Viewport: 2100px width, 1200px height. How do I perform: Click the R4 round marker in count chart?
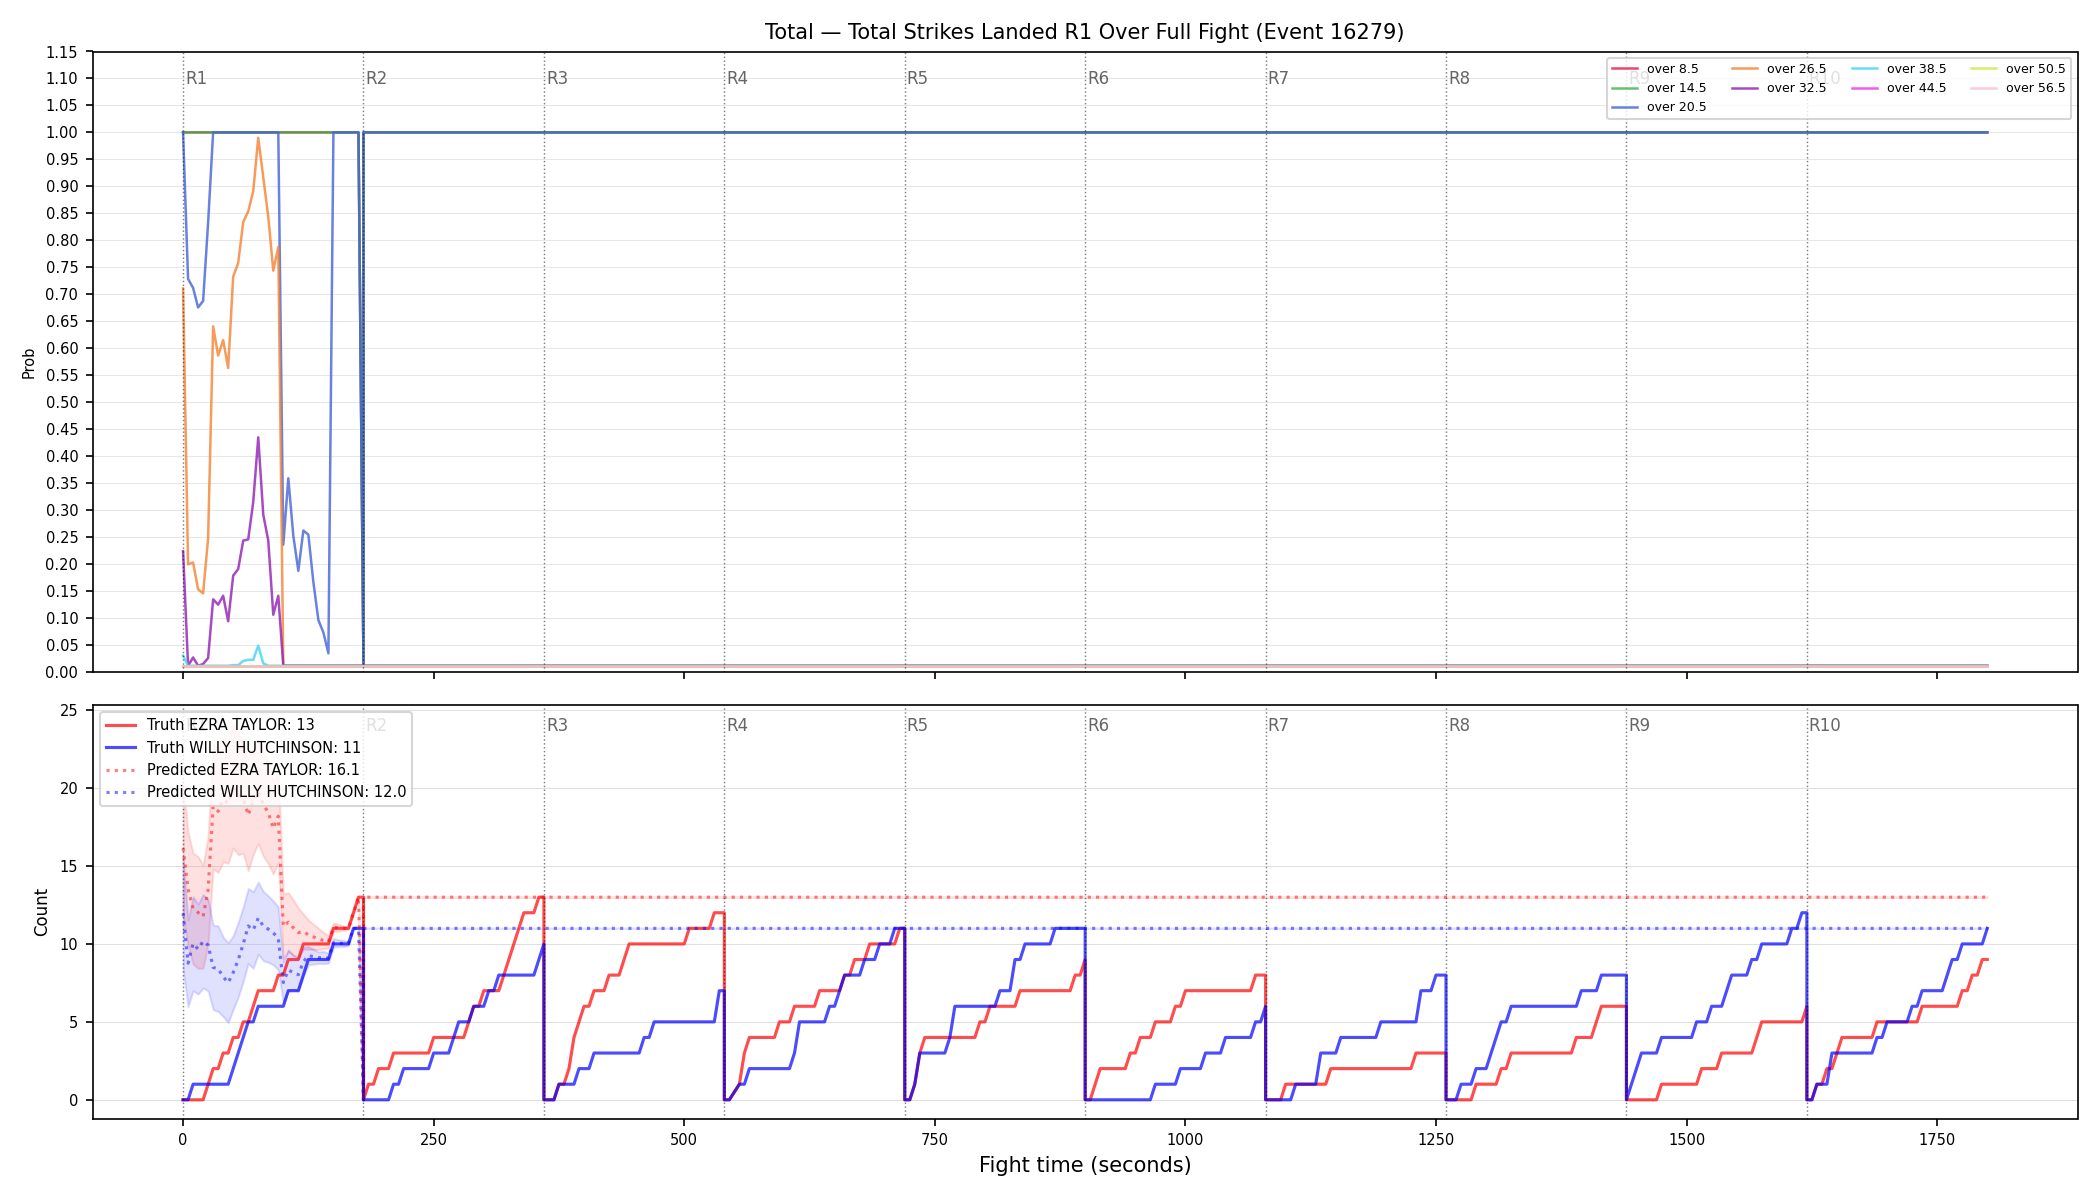click(x=737, y=725)
